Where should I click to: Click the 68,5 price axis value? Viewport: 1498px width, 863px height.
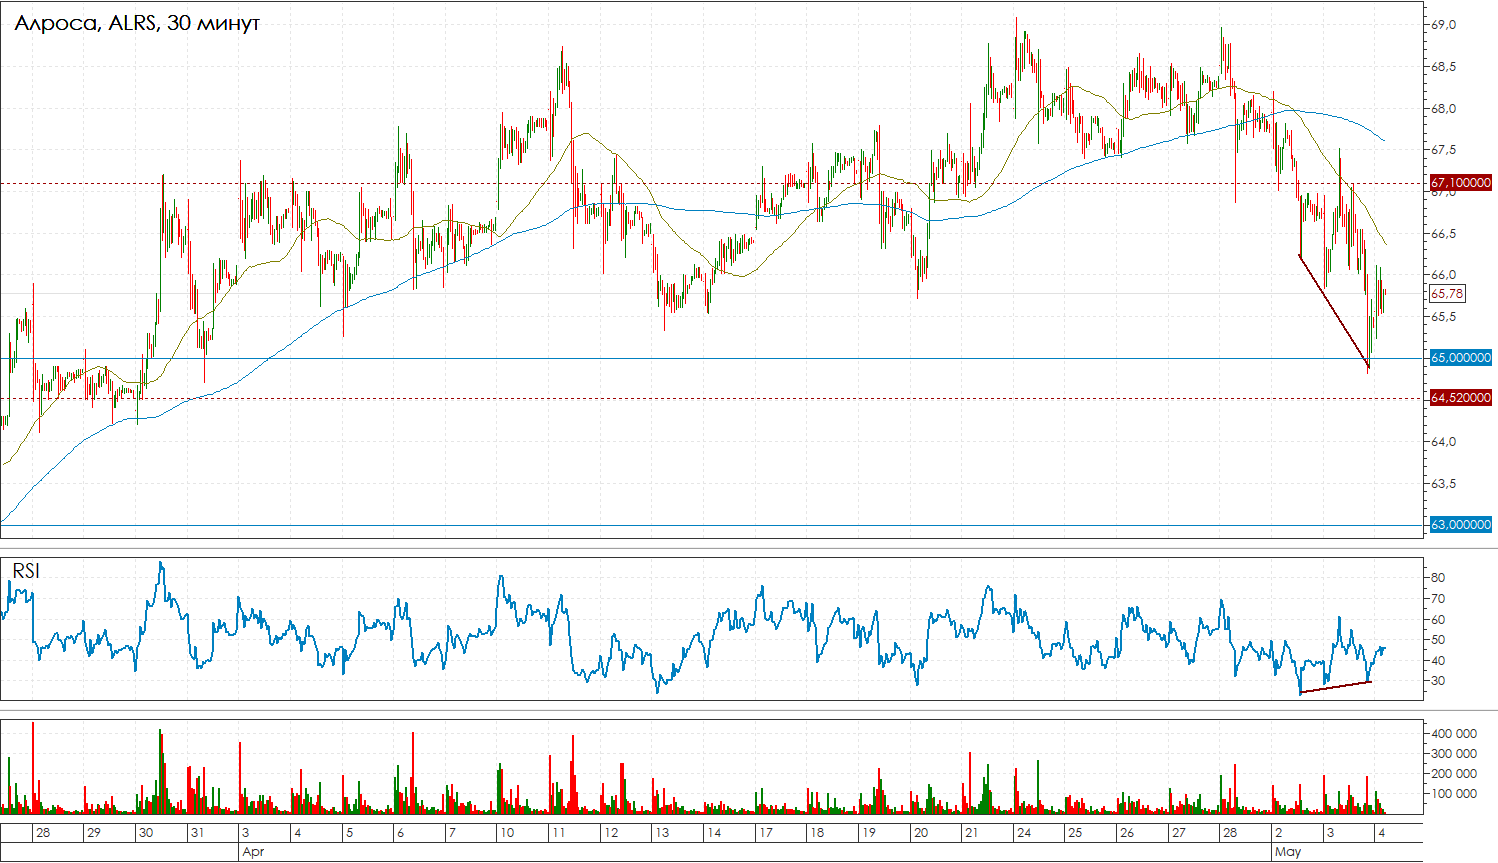(1444, 67)
